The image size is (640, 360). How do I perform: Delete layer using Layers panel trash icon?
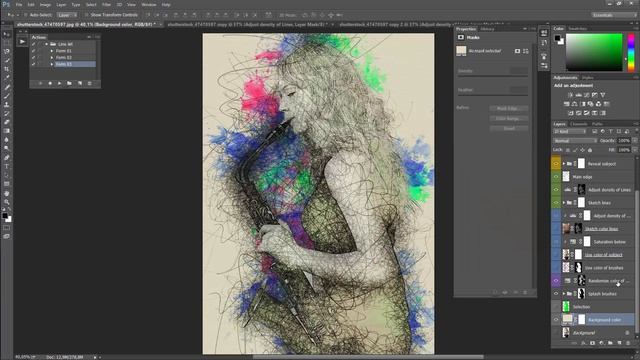coord(628,343)
